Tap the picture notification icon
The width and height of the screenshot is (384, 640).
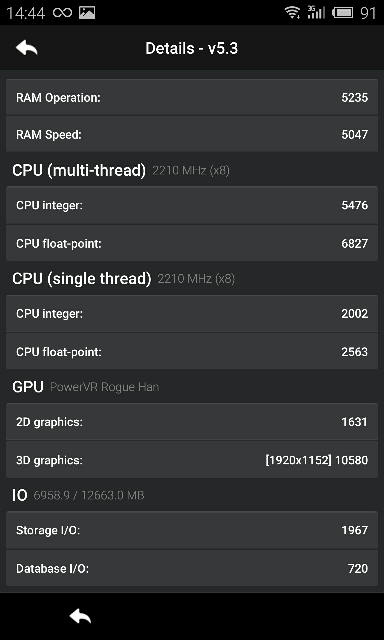(87, 13)
